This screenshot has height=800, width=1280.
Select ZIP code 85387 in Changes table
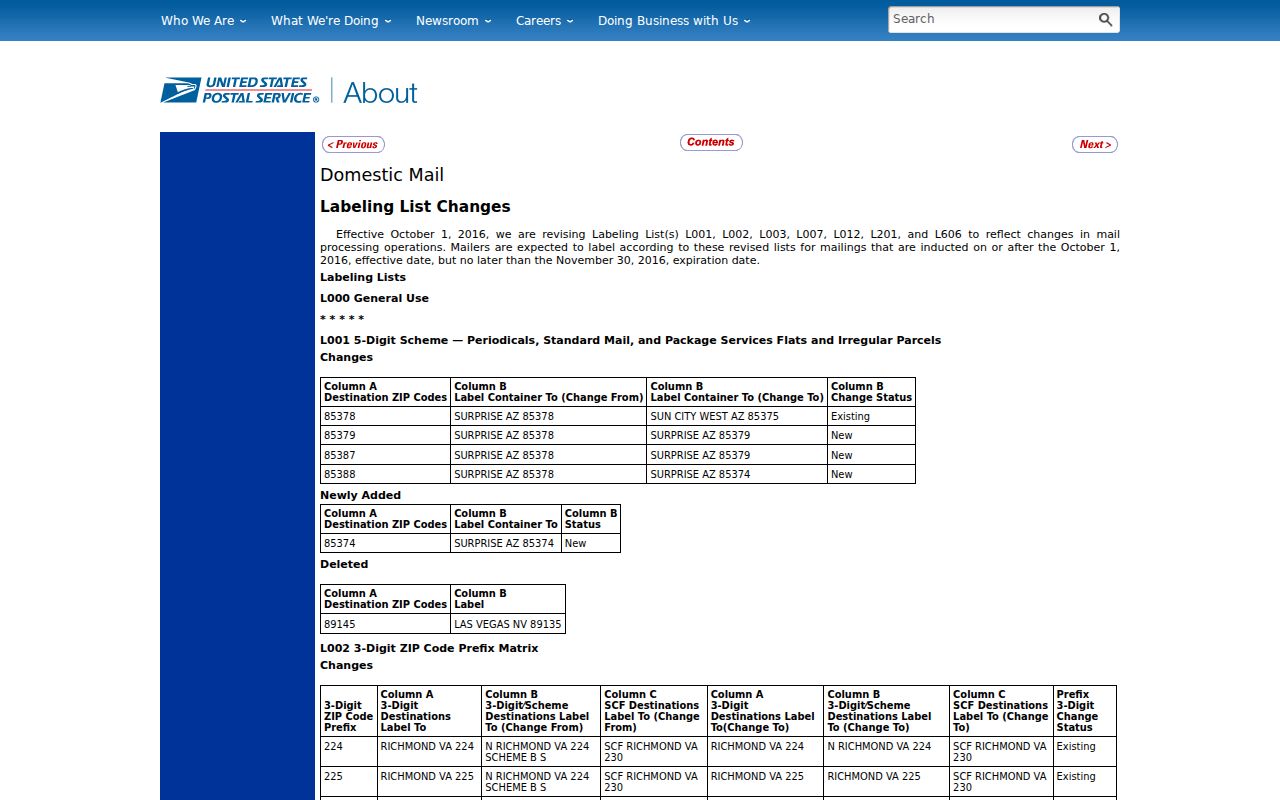[385, 455]
